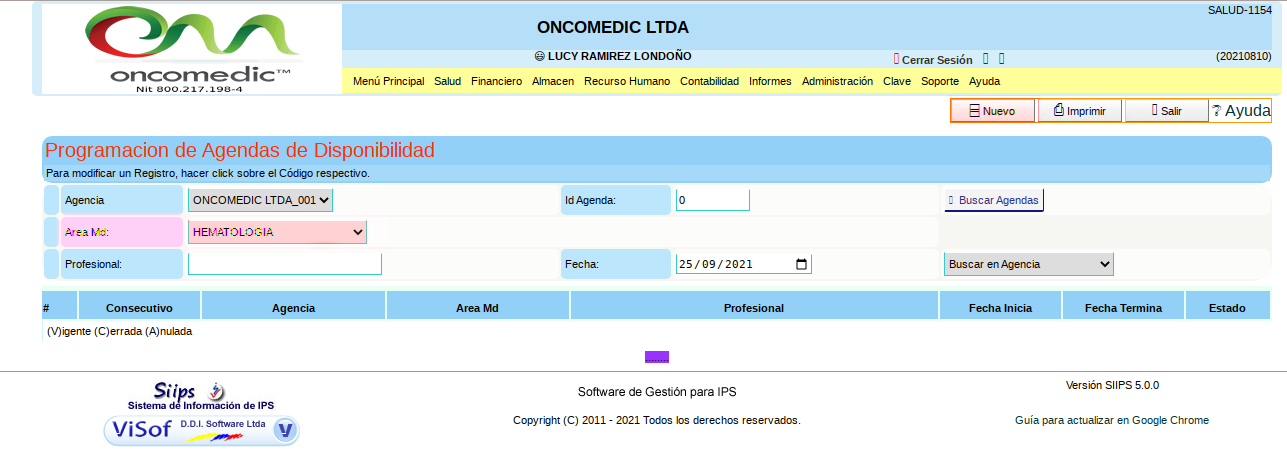Open Guía para actualizar en Google Chrome
The image size is (1287, 457).
point(1111,420)
